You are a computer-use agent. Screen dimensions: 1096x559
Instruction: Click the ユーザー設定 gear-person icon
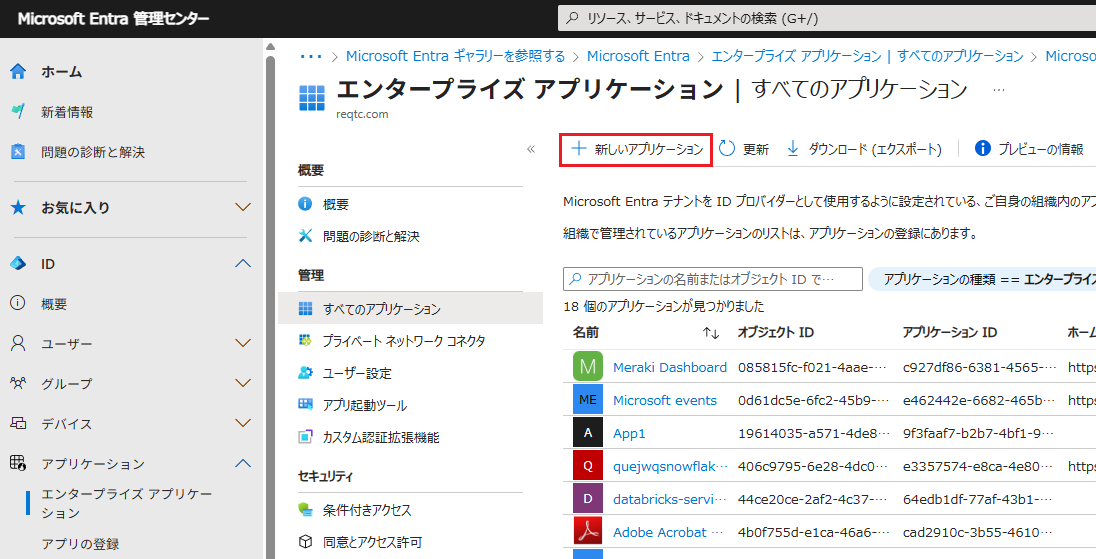pos(305,373)
